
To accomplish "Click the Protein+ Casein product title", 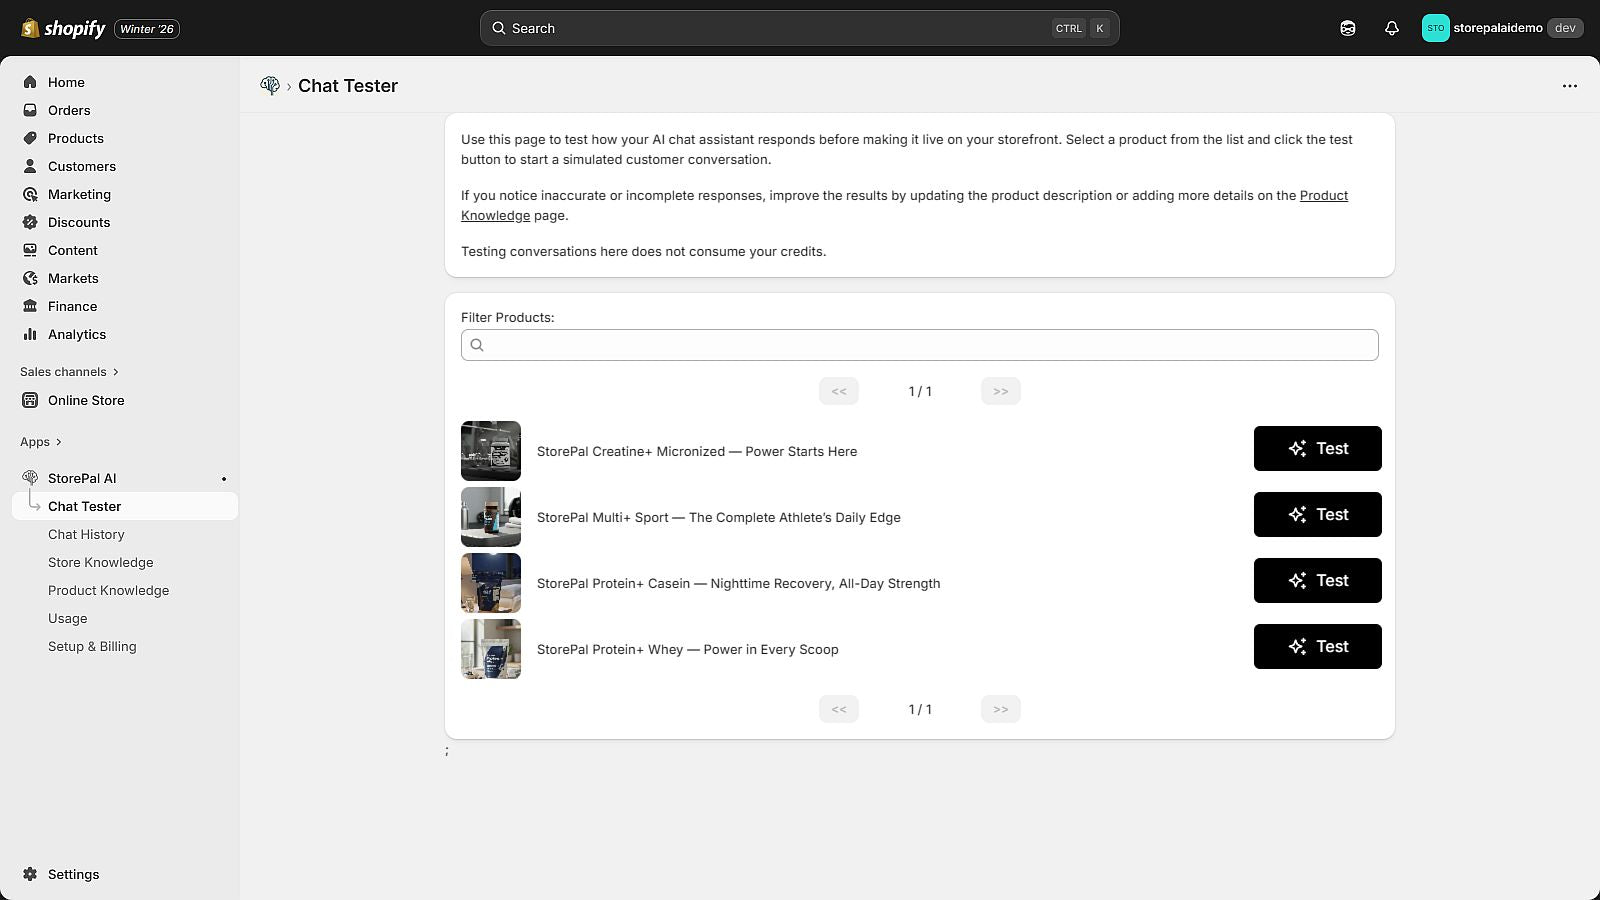I will tap(739, 583).
